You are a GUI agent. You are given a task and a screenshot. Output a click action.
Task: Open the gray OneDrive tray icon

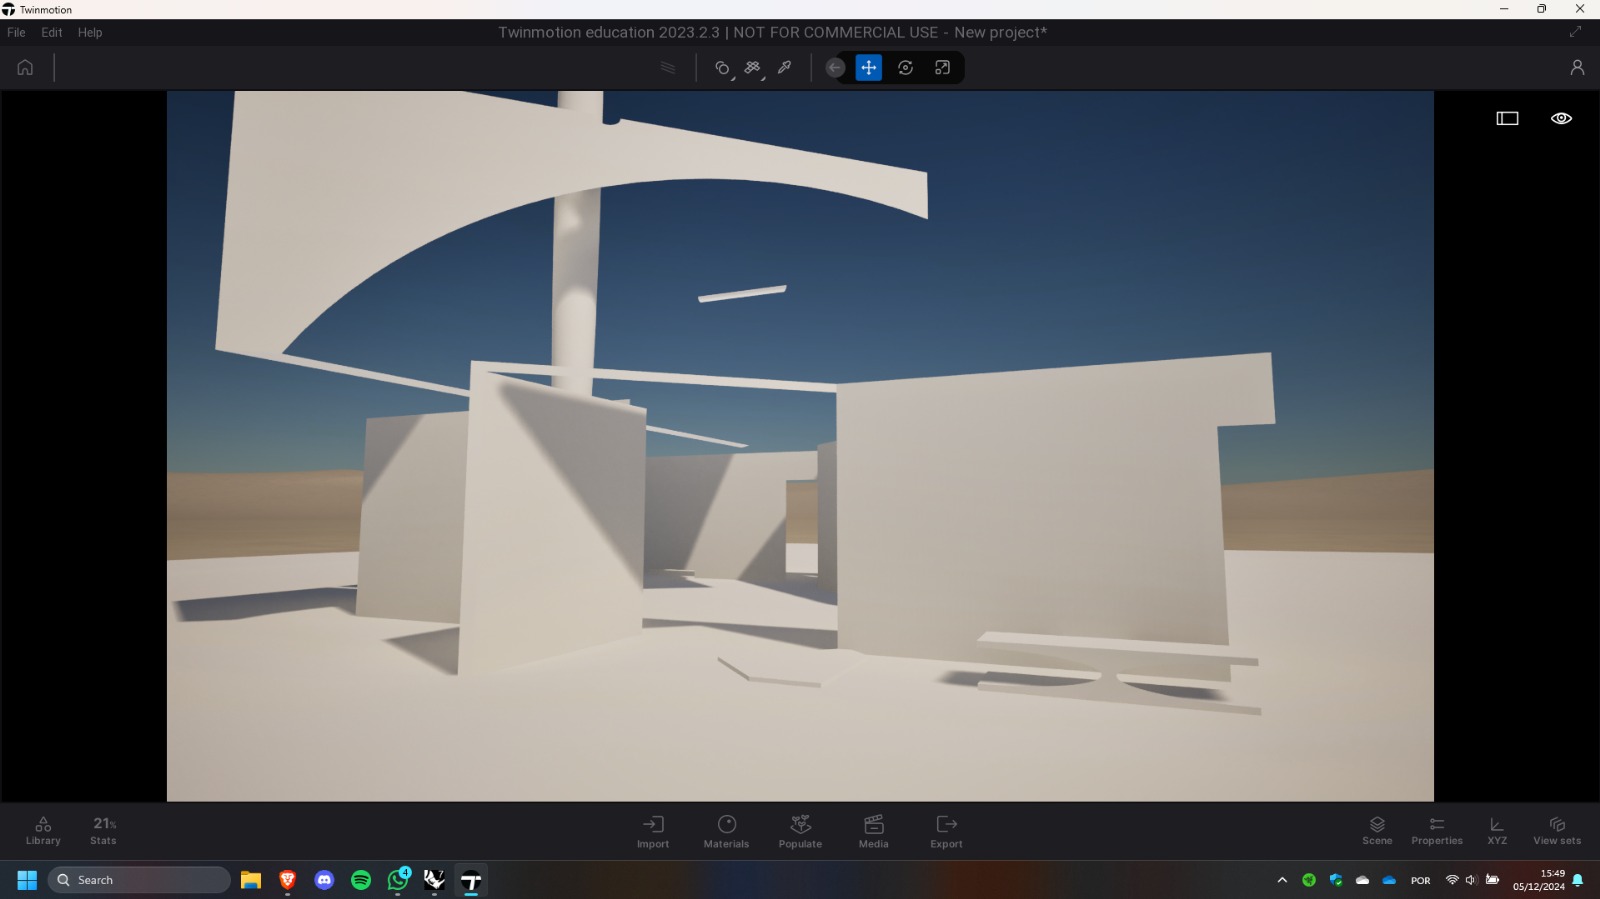(x=1362, y=880)
